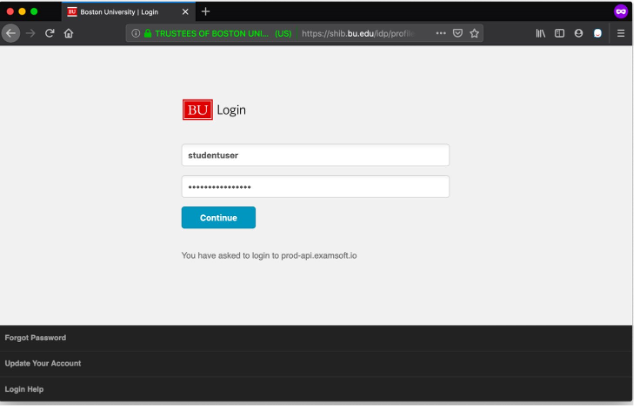Open the Login Help link
Image resolution: width=634 pixels, height=406 pixels.
pos(24,389)
